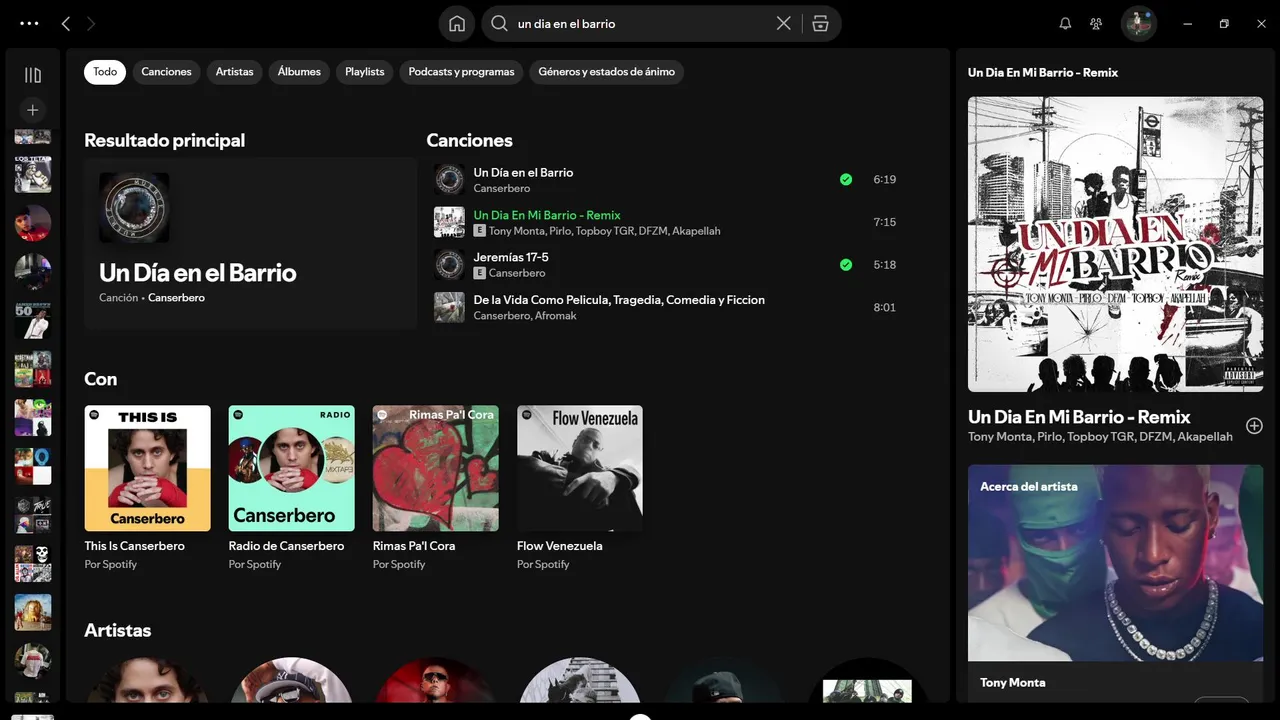Open Radio de Canserbero playlist cover
This screenshot has width=1280, height=720.
pyautogui.click(x=292, y=468)
